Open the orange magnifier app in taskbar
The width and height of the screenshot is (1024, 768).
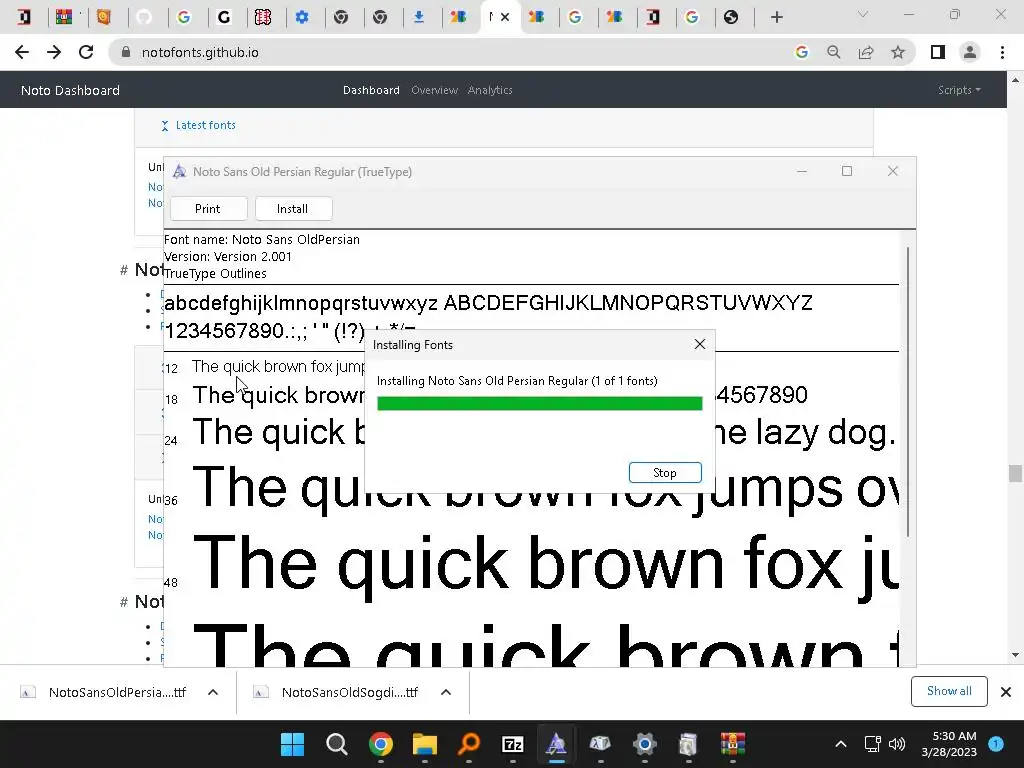point(469,744)
